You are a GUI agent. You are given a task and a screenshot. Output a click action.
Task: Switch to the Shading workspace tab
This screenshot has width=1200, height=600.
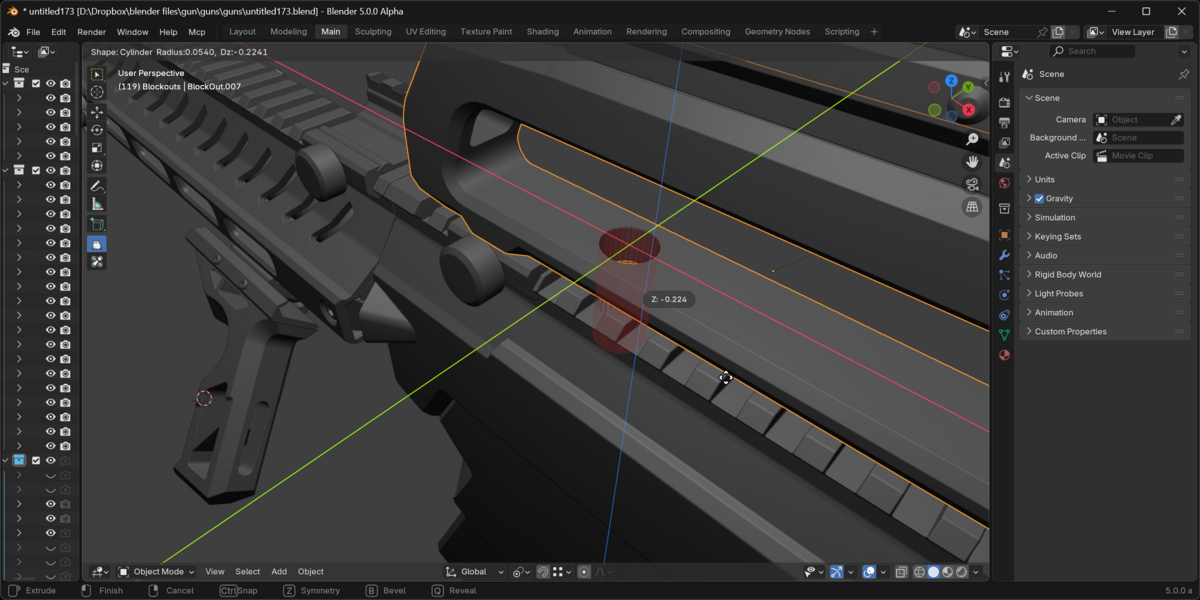[542, 31]
